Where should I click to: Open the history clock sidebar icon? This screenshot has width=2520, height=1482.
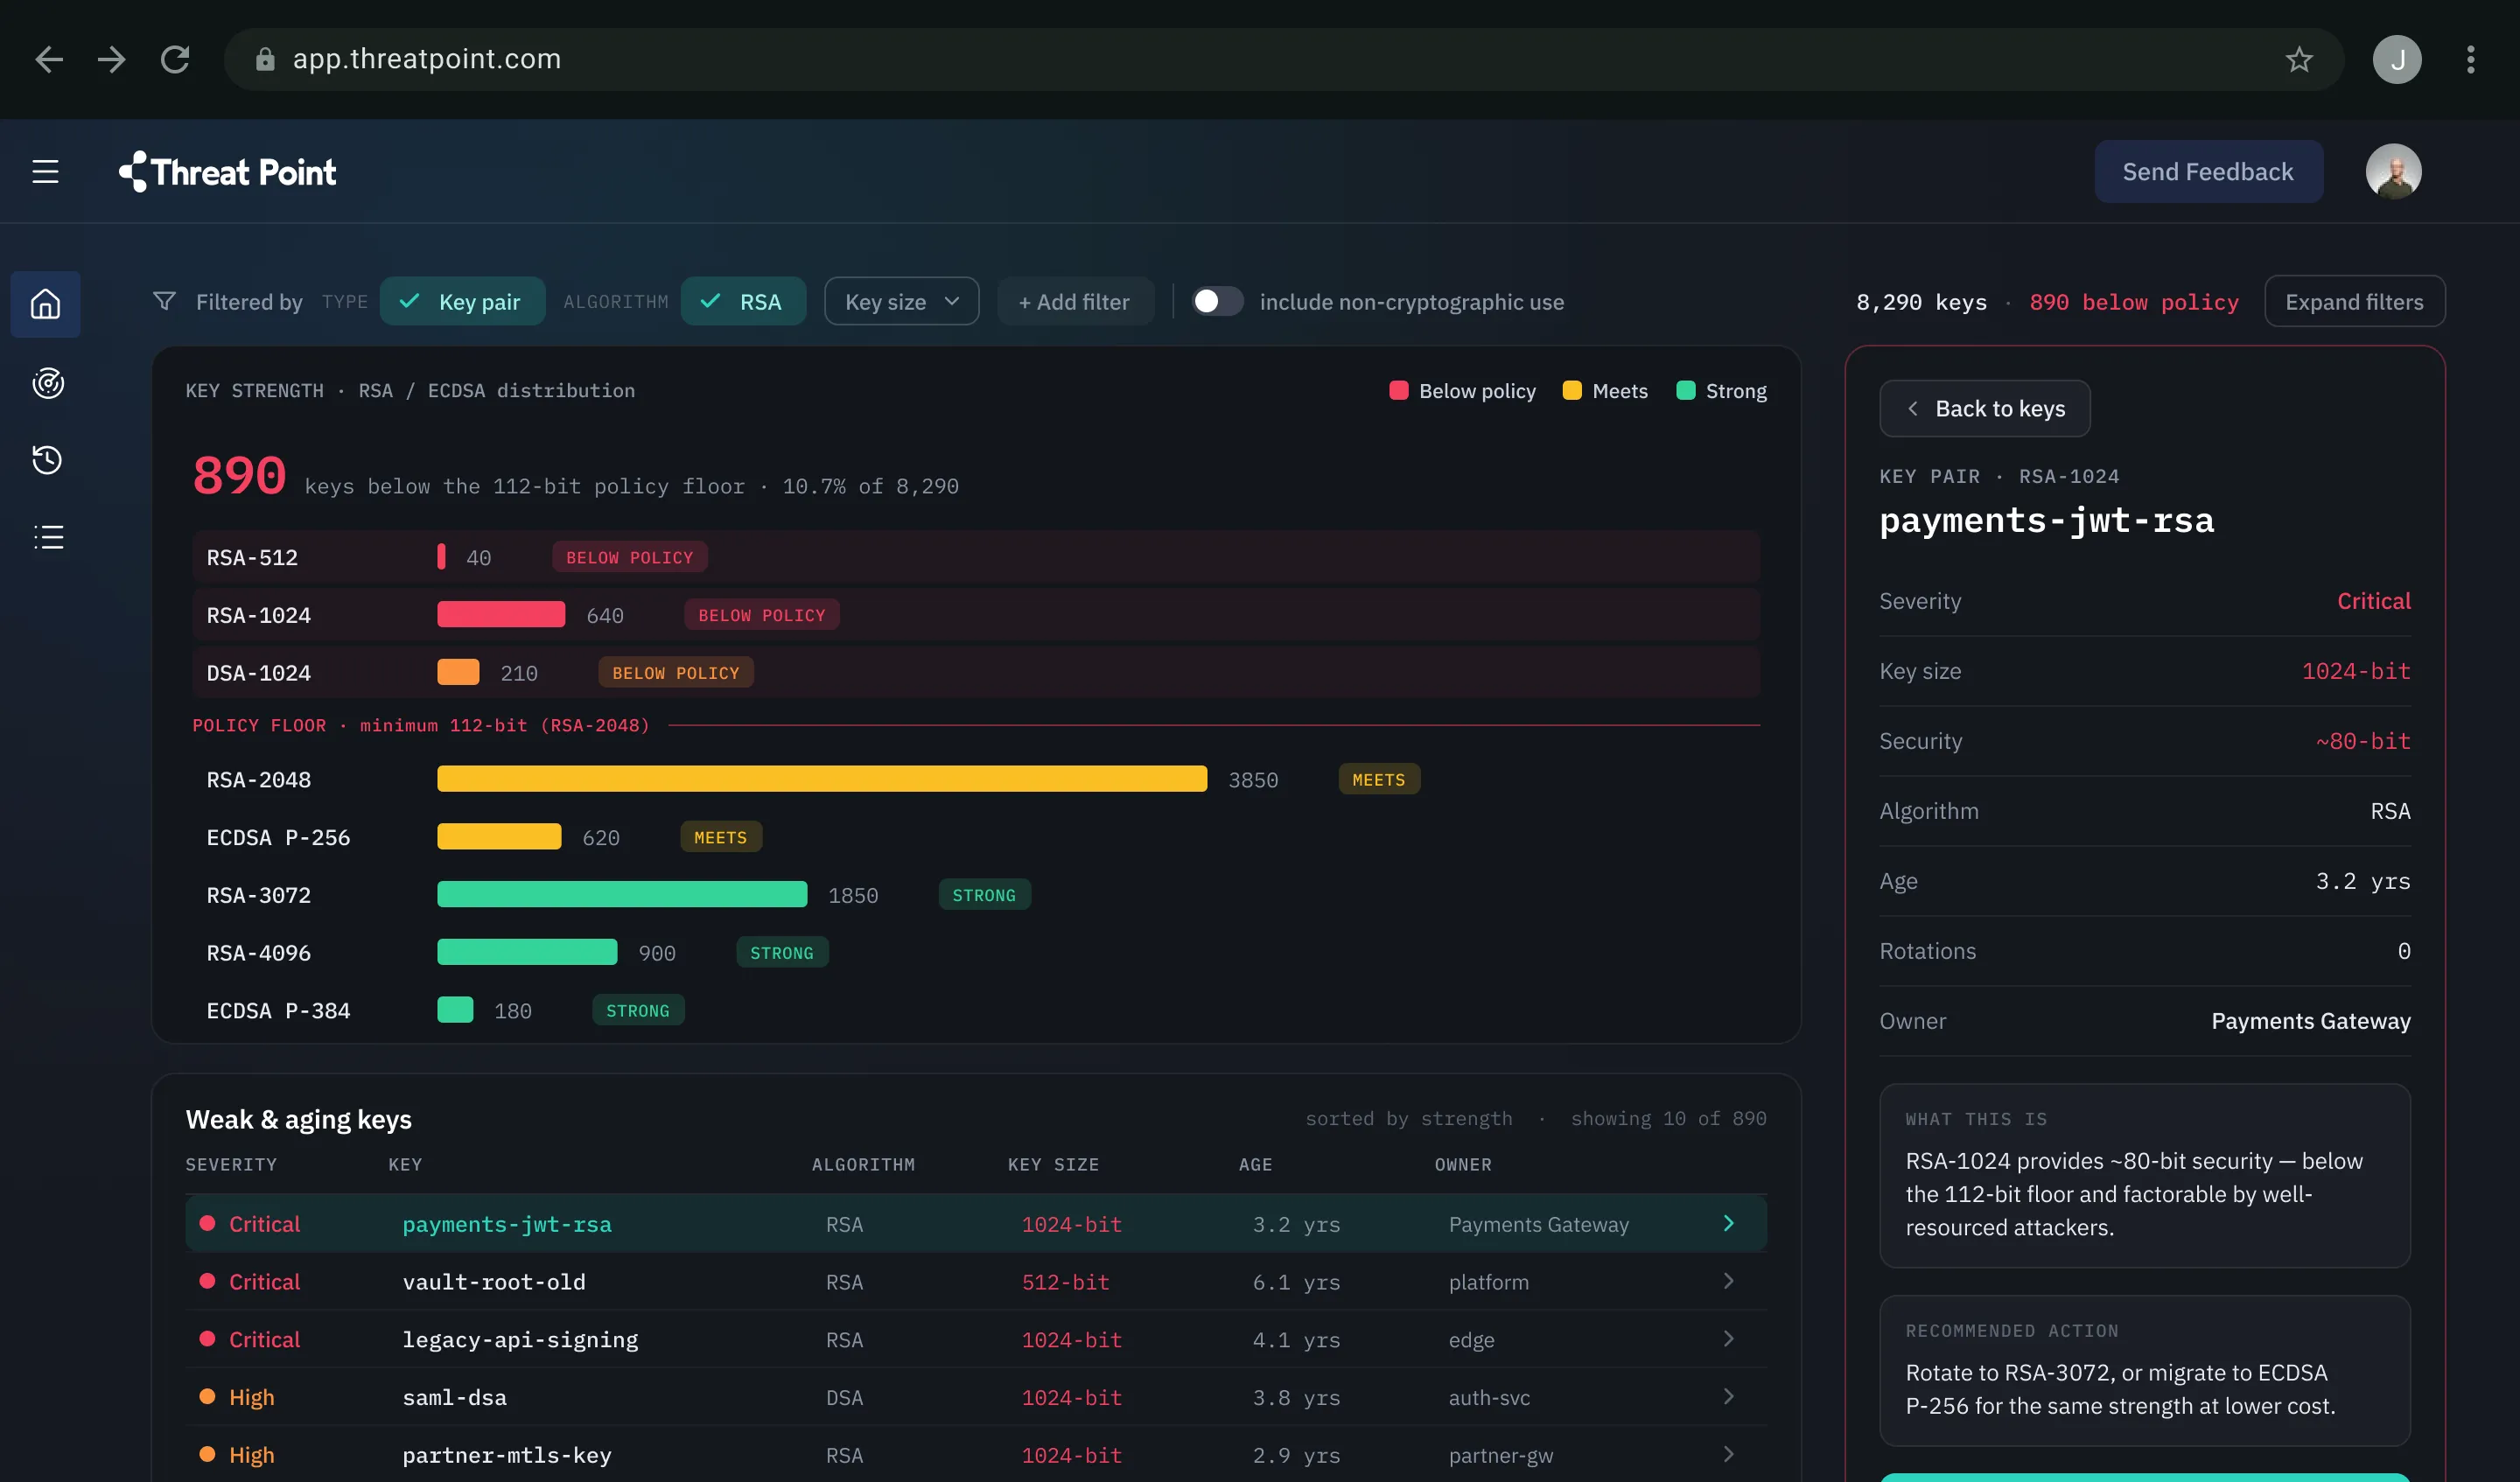pos(47,459)
